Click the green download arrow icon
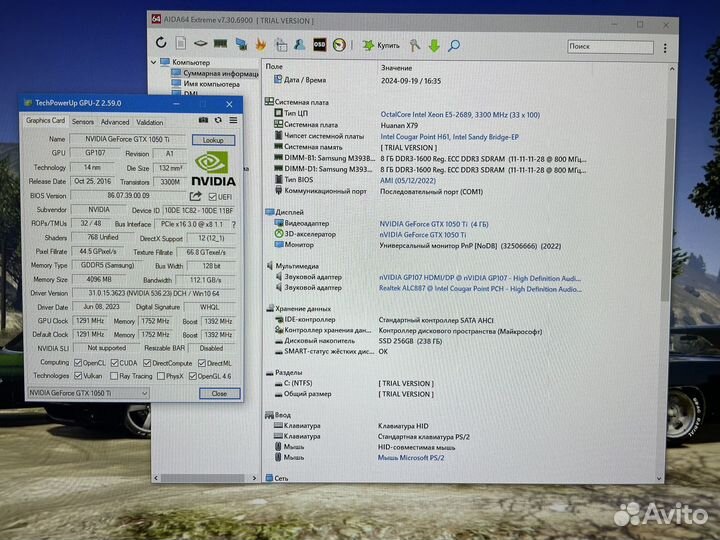 click(434, 45)
